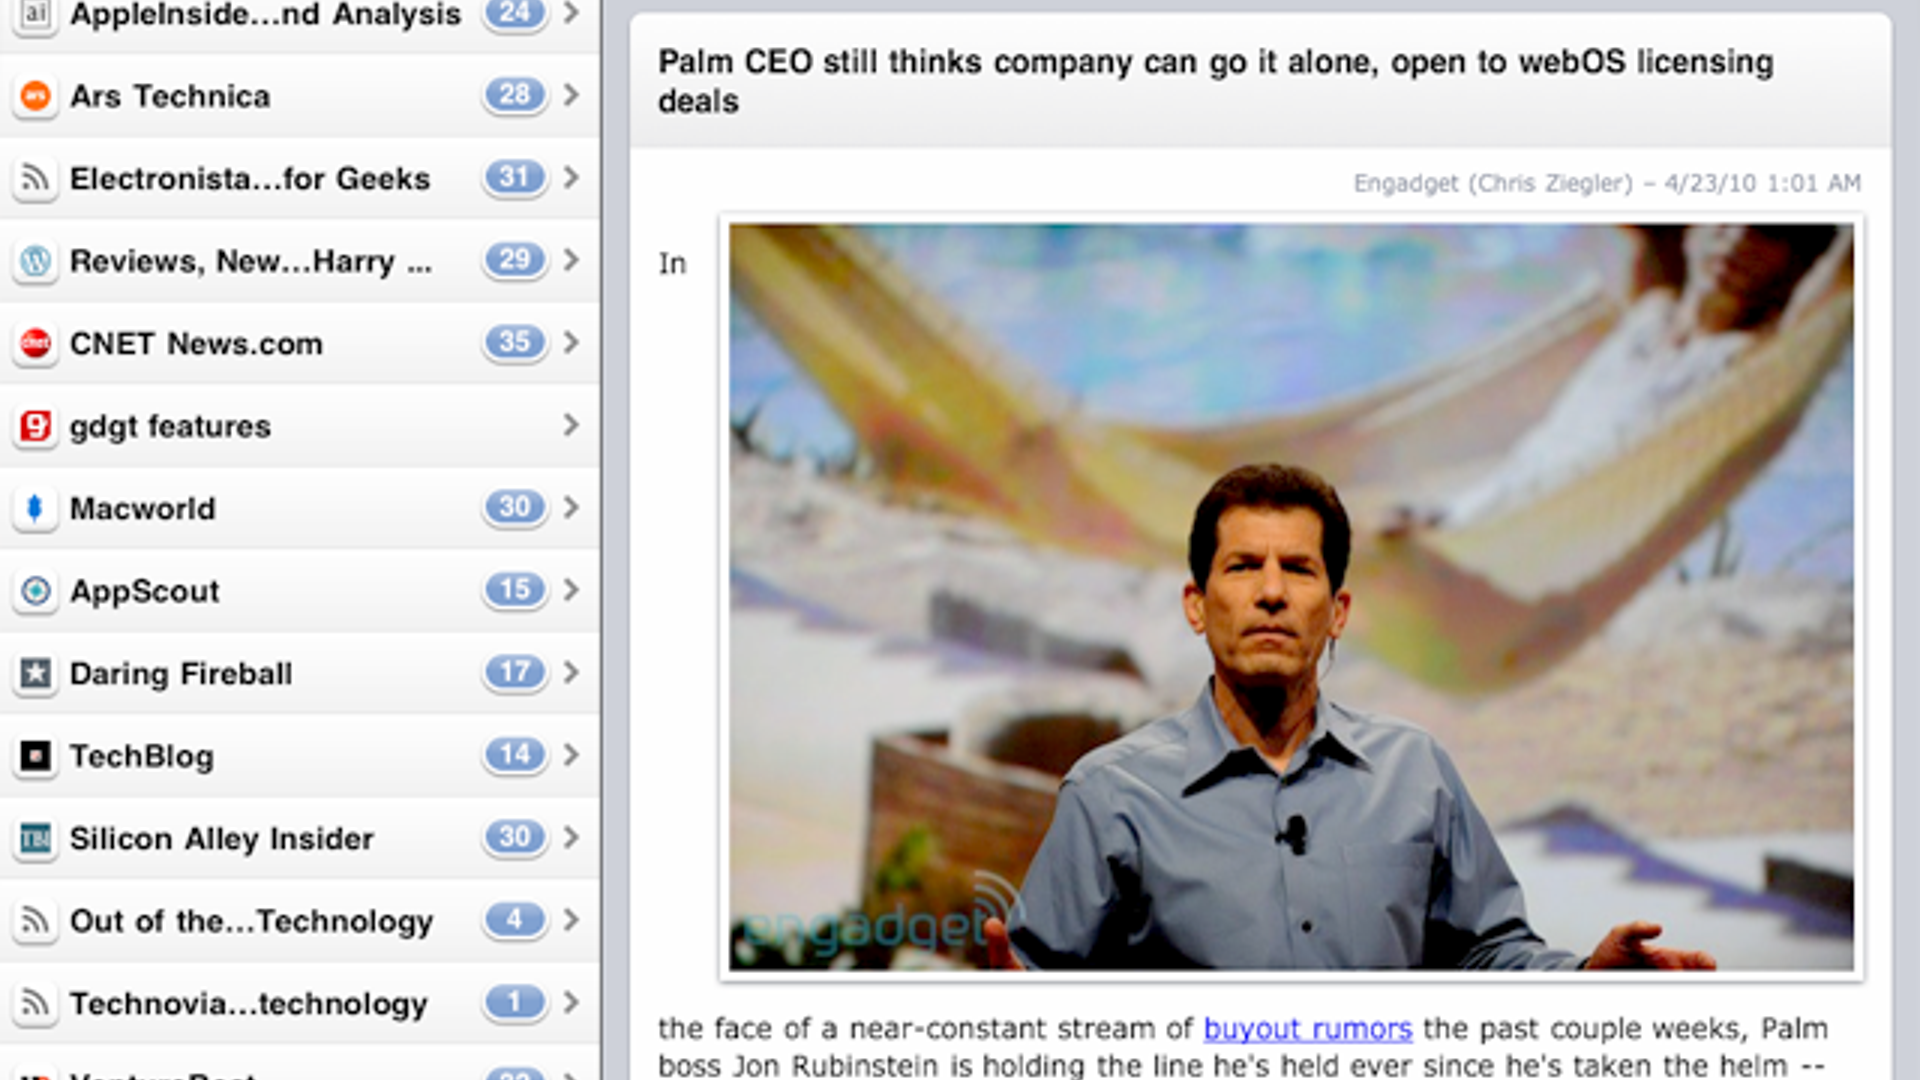Click the Engadget author and date line
1920x1080 pixels.
tap(1606, 184)
